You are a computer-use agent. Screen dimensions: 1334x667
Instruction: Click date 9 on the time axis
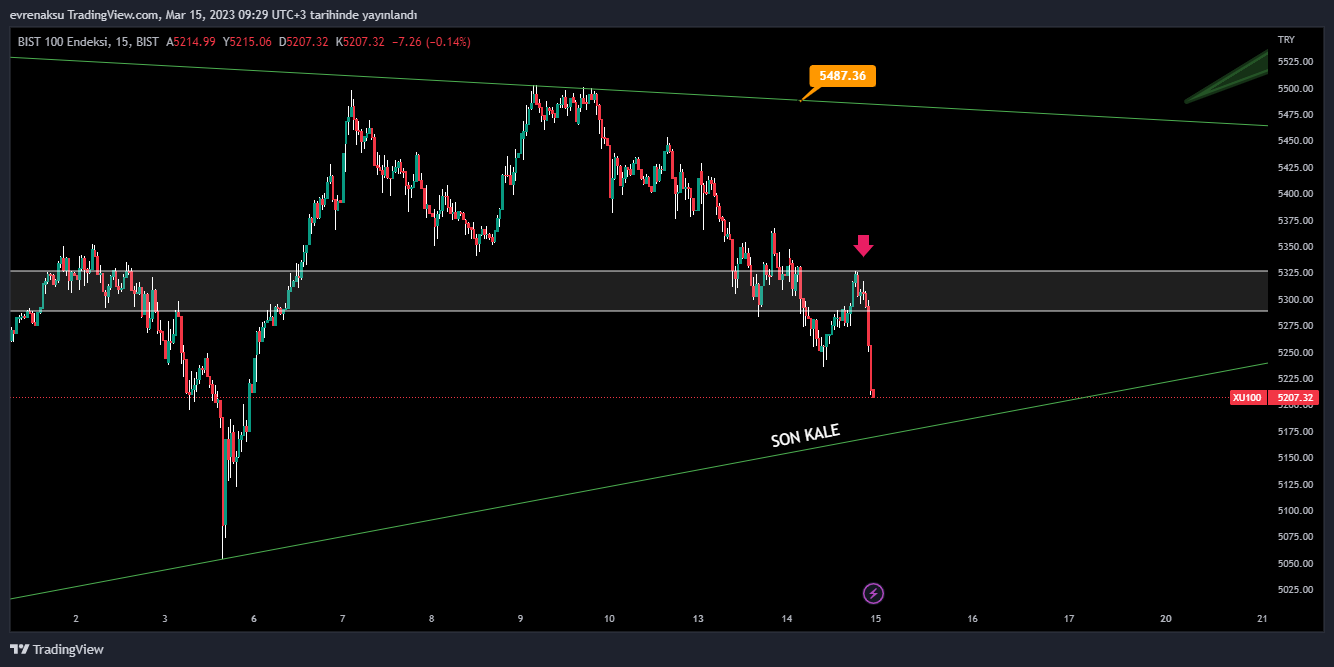[x=520, y=619]
